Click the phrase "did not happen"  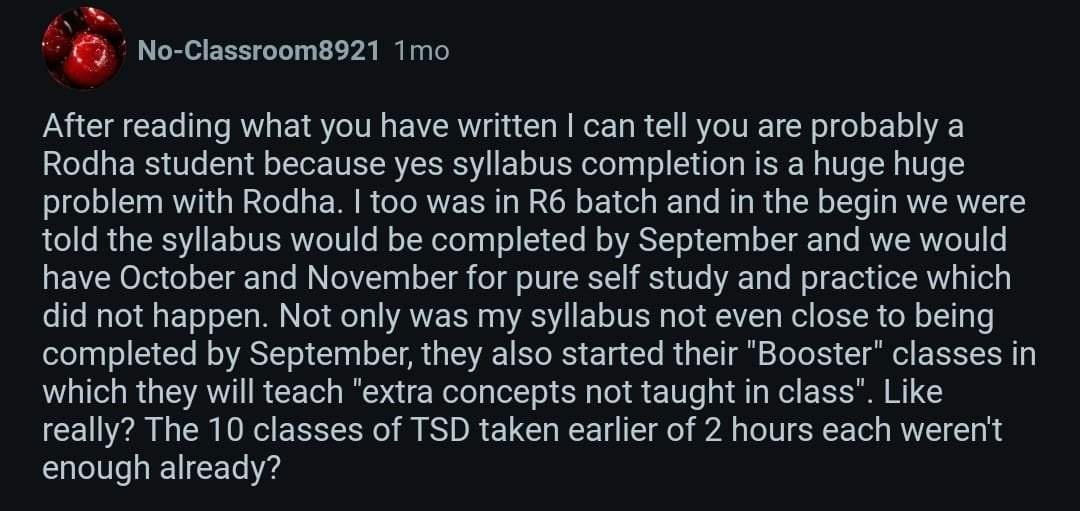coord(154,316)
